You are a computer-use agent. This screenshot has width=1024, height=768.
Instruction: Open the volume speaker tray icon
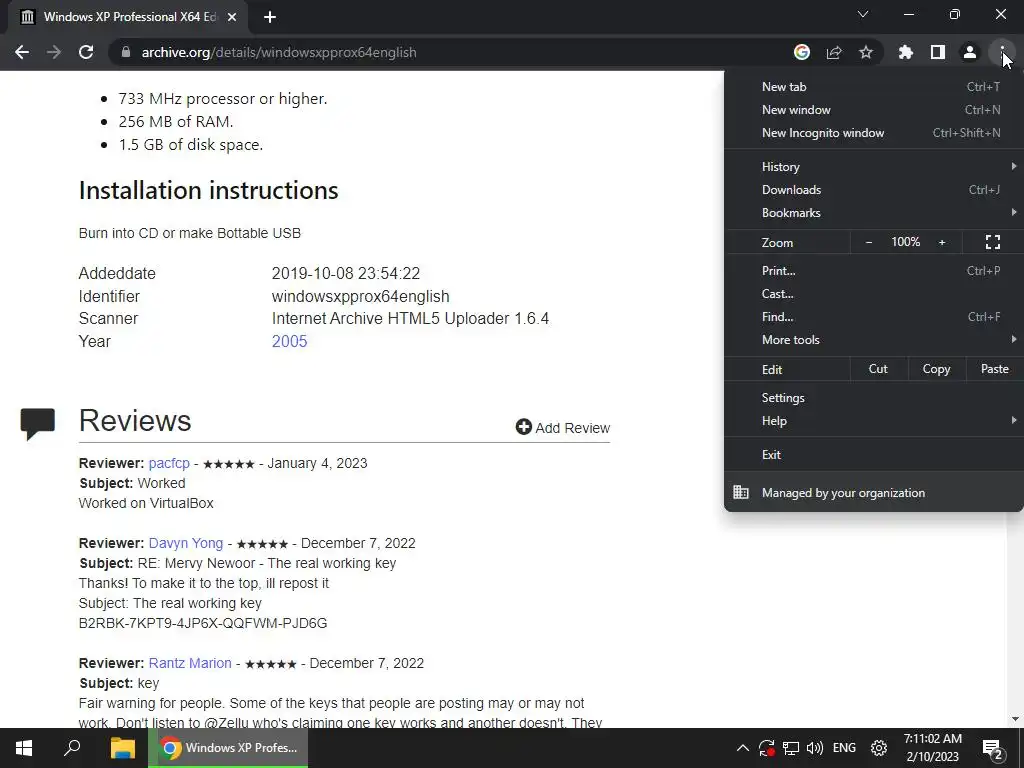814,748
